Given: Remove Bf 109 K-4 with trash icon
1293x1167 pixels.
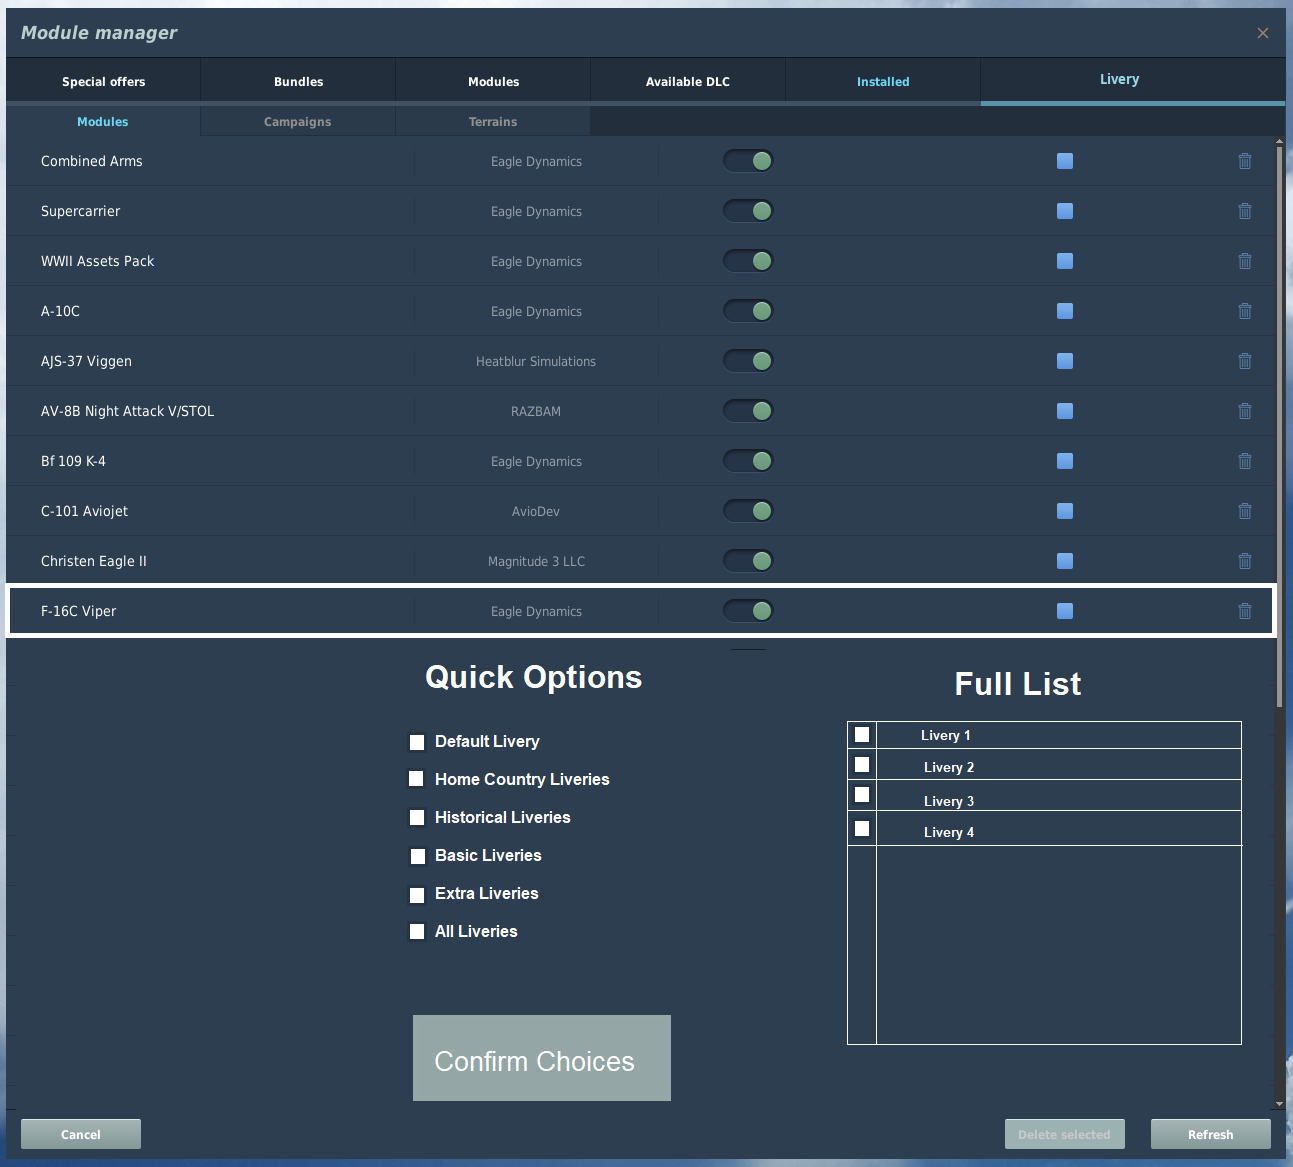Looking at the screenshot, I should [1245, 461].
